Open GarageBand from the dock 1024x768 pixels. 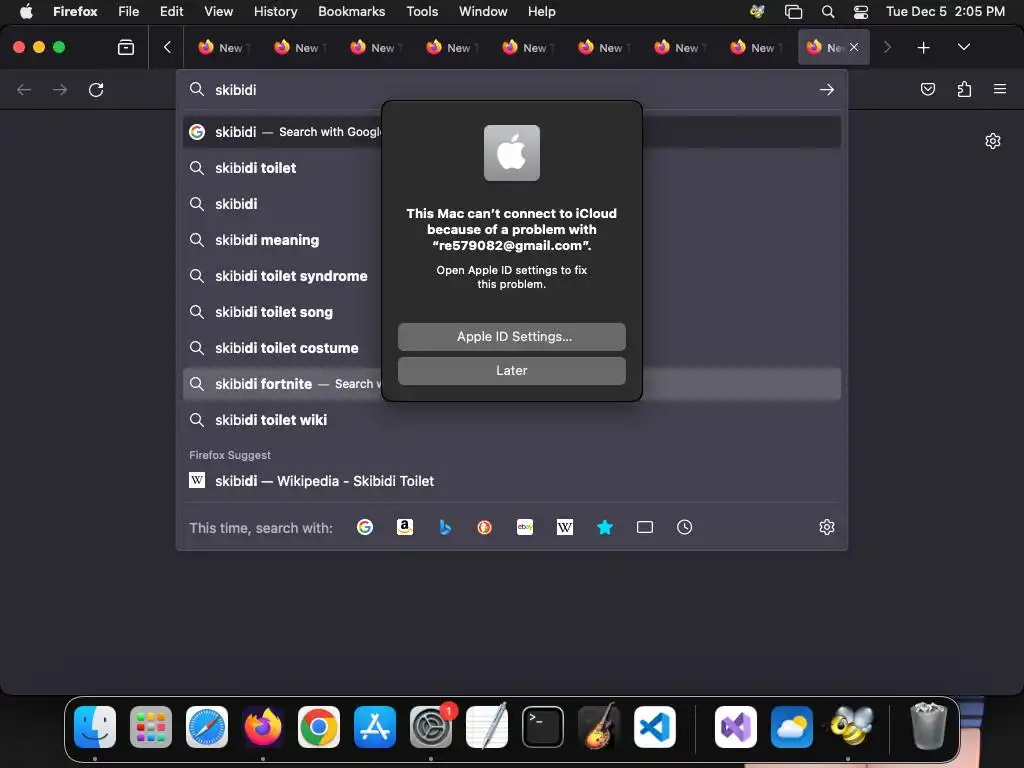pos(599,727)
